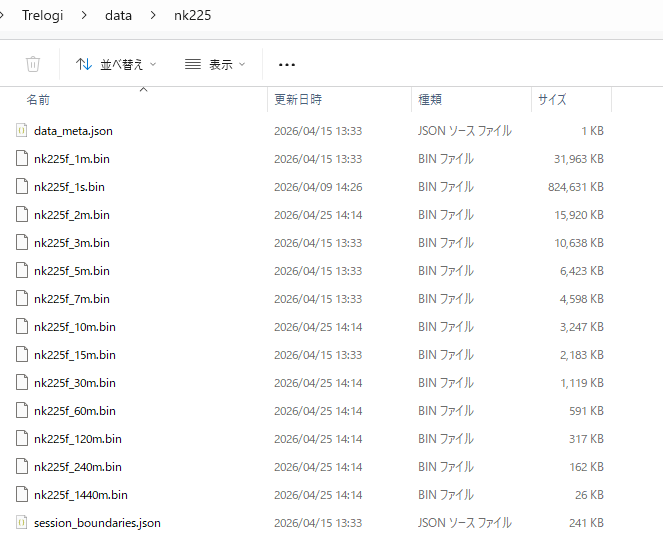Select the nk225f_1m.bin file icon
The width and height of the screenshot is (663, 556).
point(22,159)
